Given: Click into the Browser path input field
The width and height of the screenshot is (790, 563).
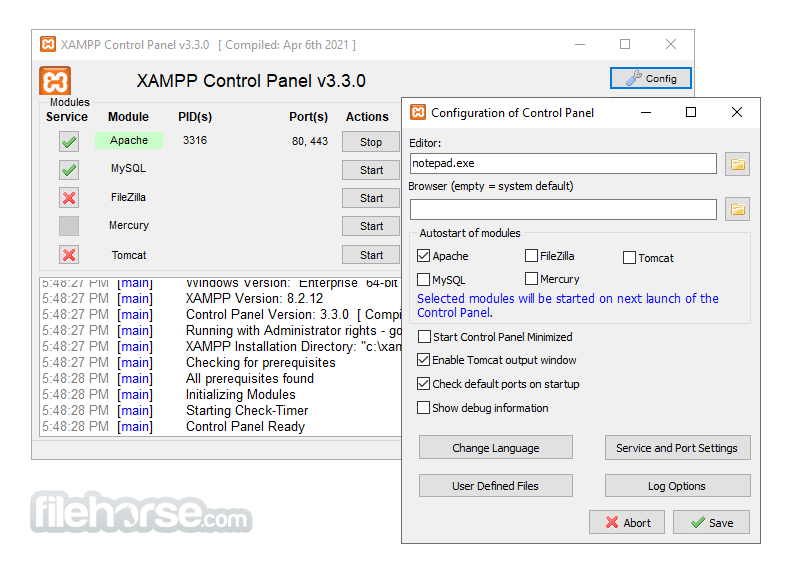Looking at the screenshot, I should coord(563,209).
